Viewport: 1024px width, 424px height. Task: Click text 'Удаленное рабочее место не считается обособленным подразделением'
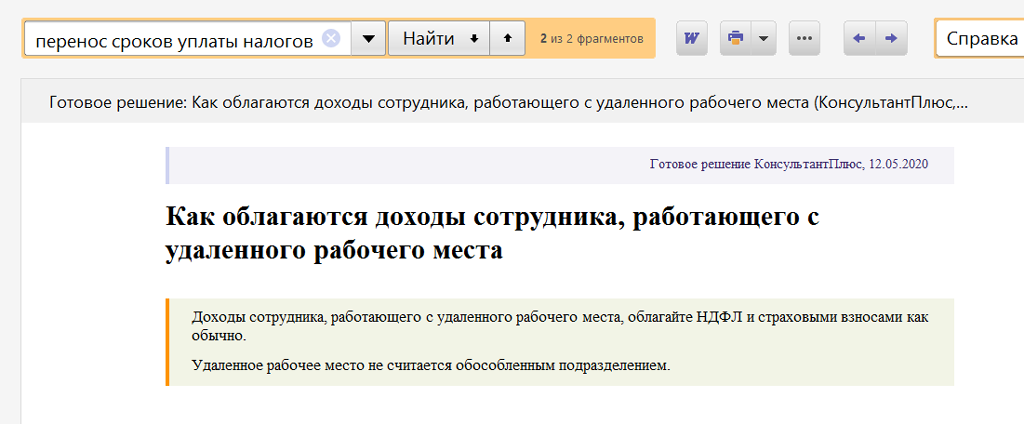click(x=431, y=365)
